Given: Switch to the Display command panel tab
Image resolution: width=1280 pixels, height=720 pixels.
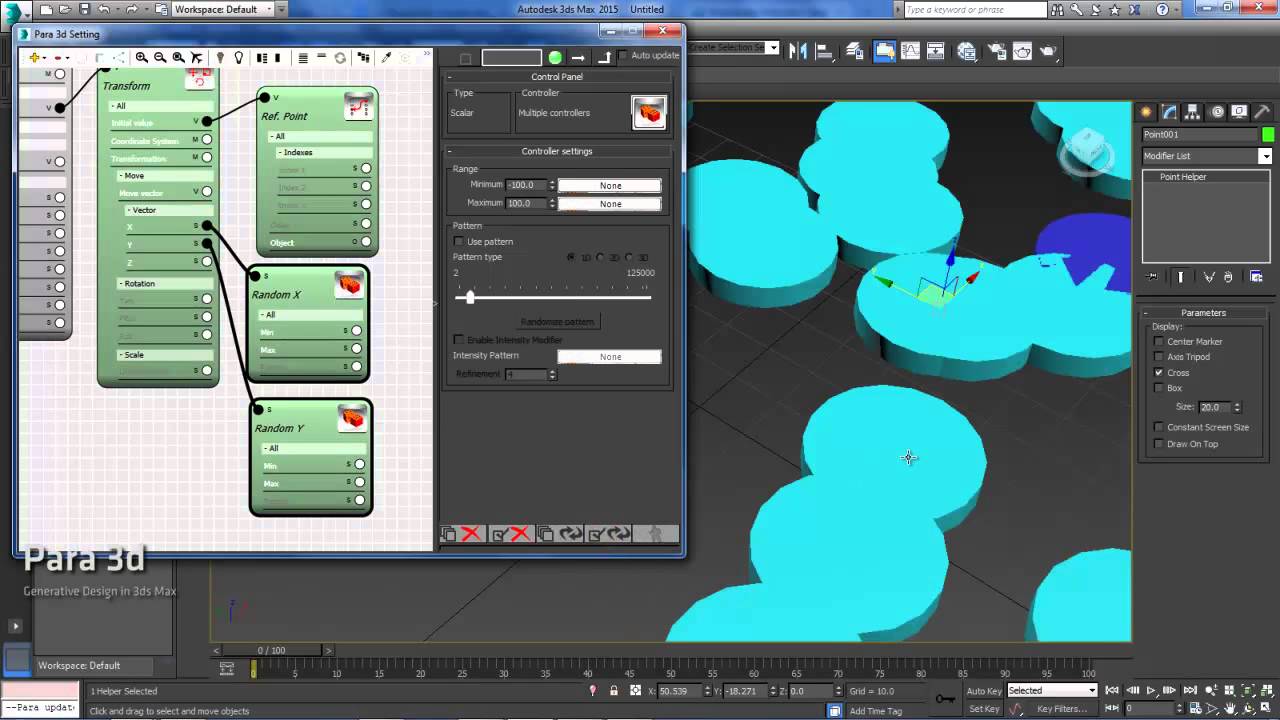Looking at the screenshot, I should [1239, 112].
